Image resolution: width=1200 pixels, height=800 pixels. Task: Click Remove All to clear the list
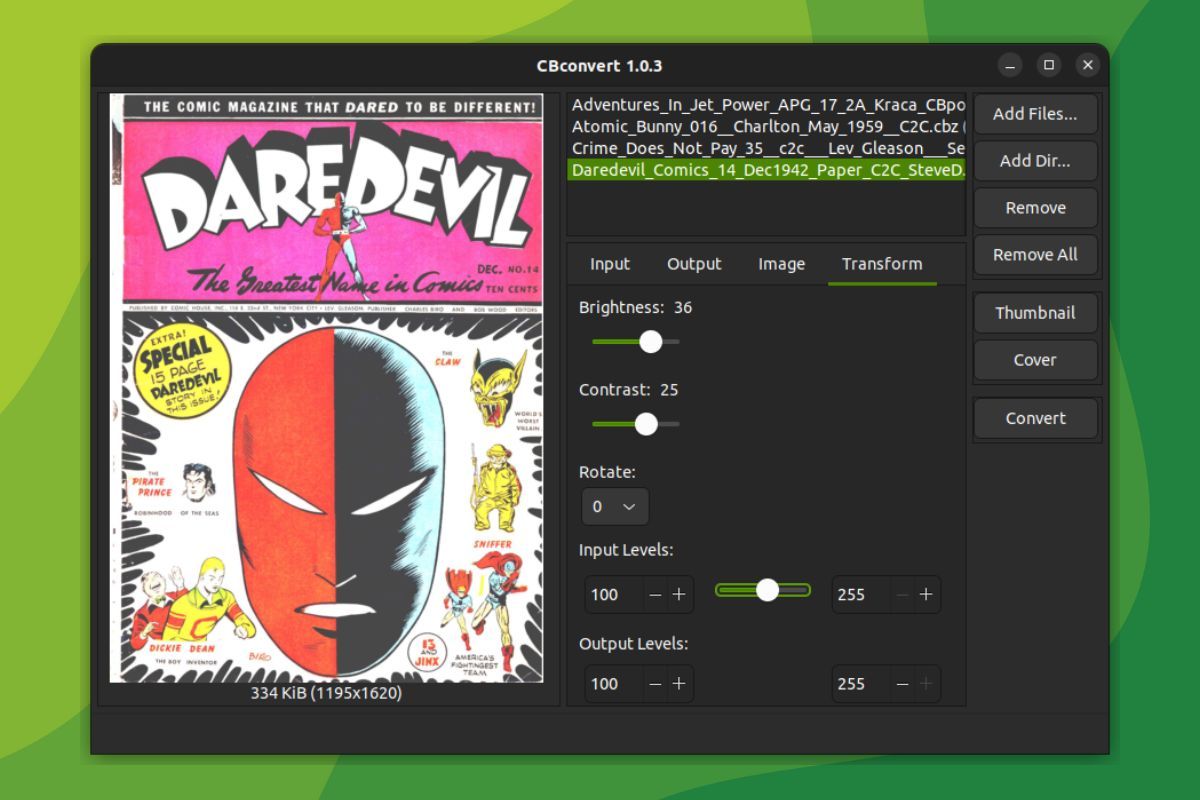tap(1035, 254)
